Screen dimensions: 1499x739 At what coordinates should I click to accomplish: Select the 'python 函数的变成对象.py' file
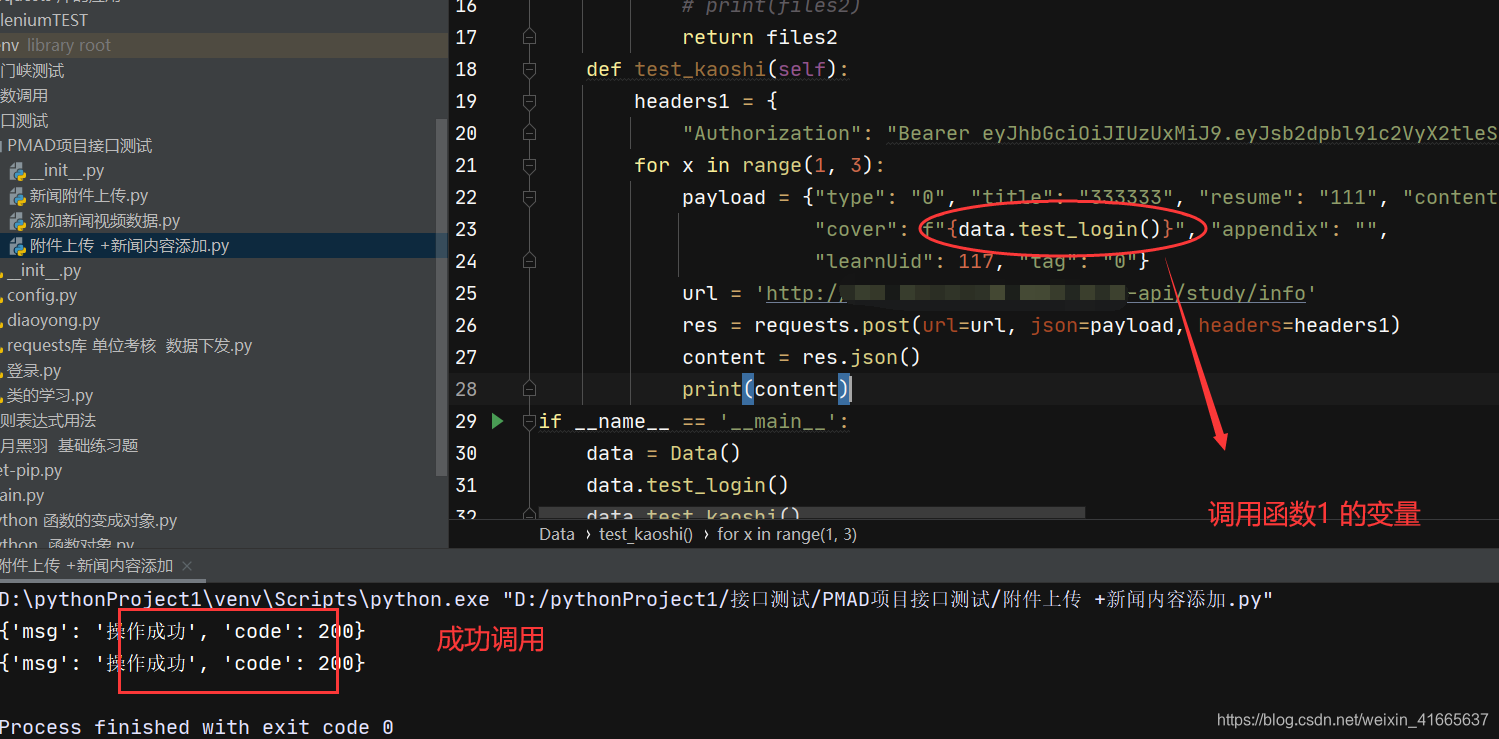pos(89,521)
